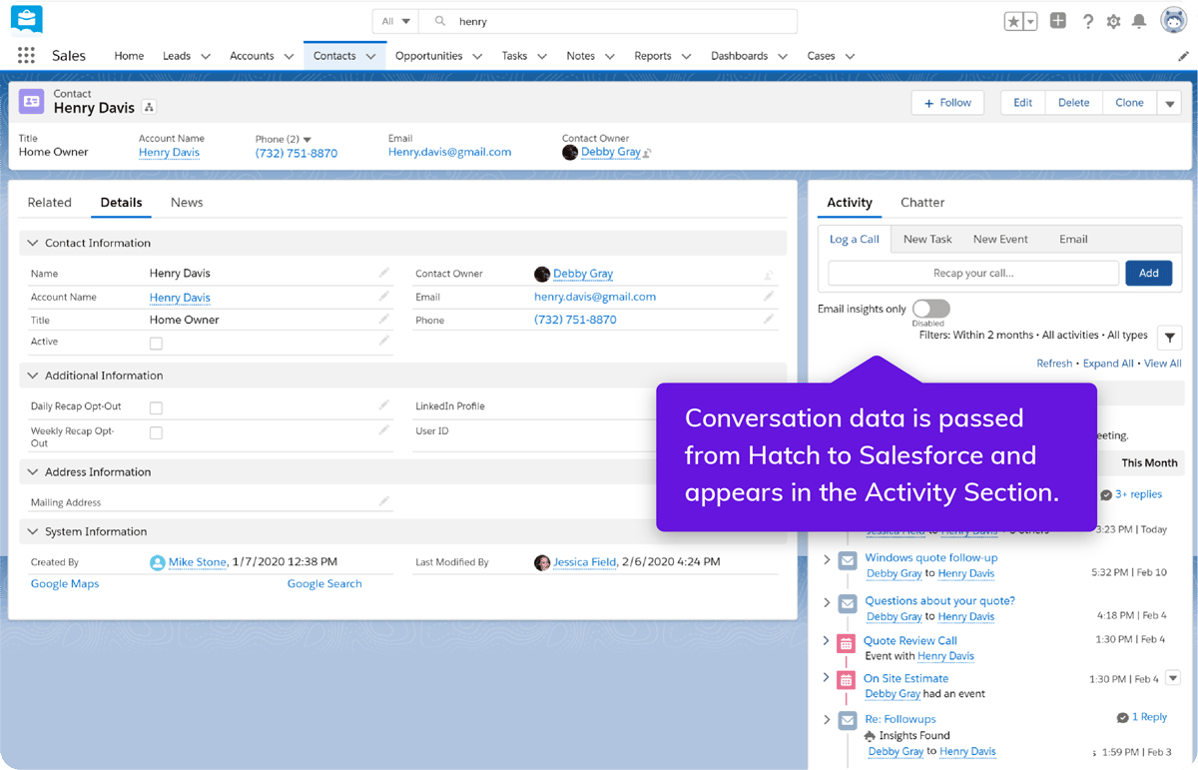Follow Henry Davis with the Follow button
Screen dimensions: 1198x770
(x=947, y=102)
